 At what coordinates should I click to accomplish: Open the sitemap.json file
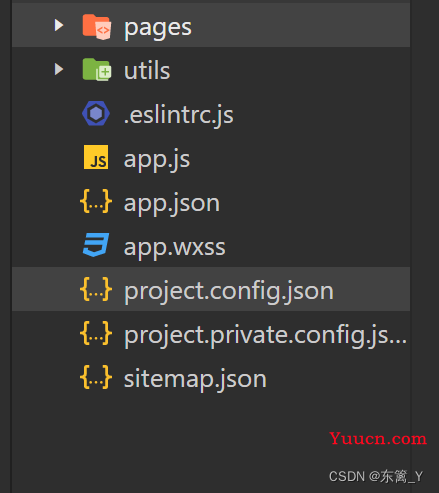point(195,379)
